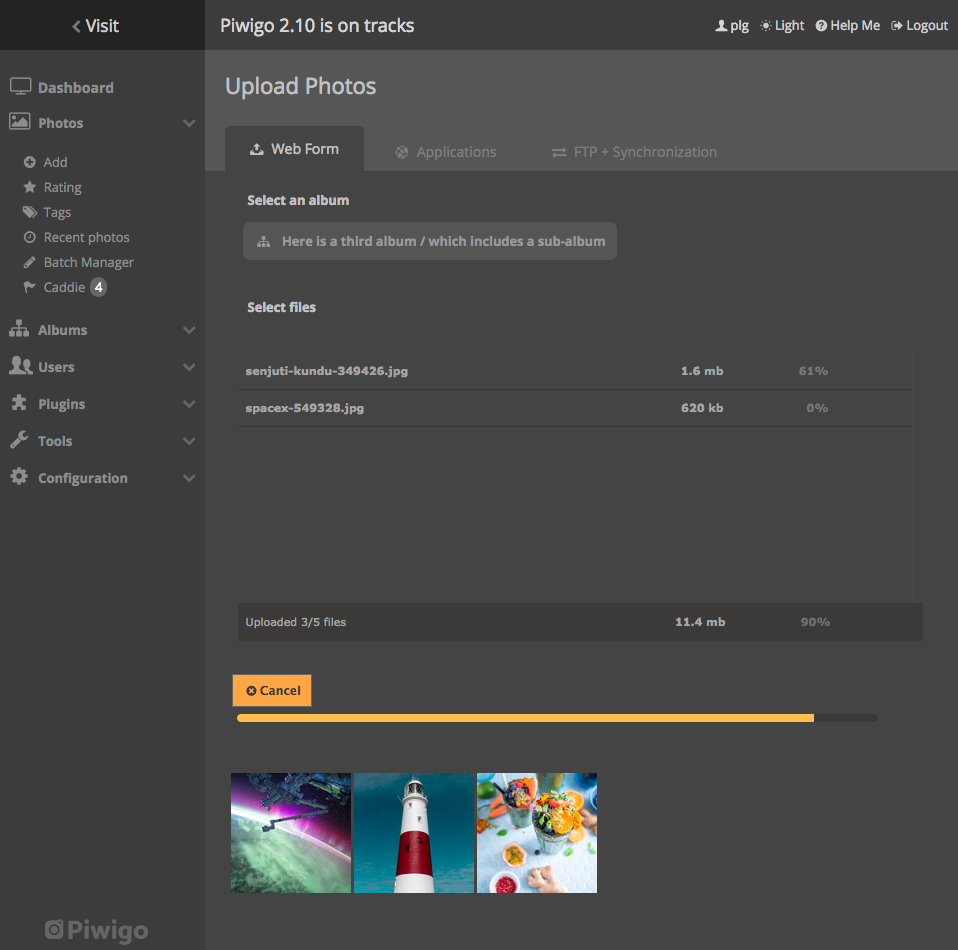Screen dimensions: 958x950
Task: Cancel the upload in progress
Action: (x=272, y=691)
